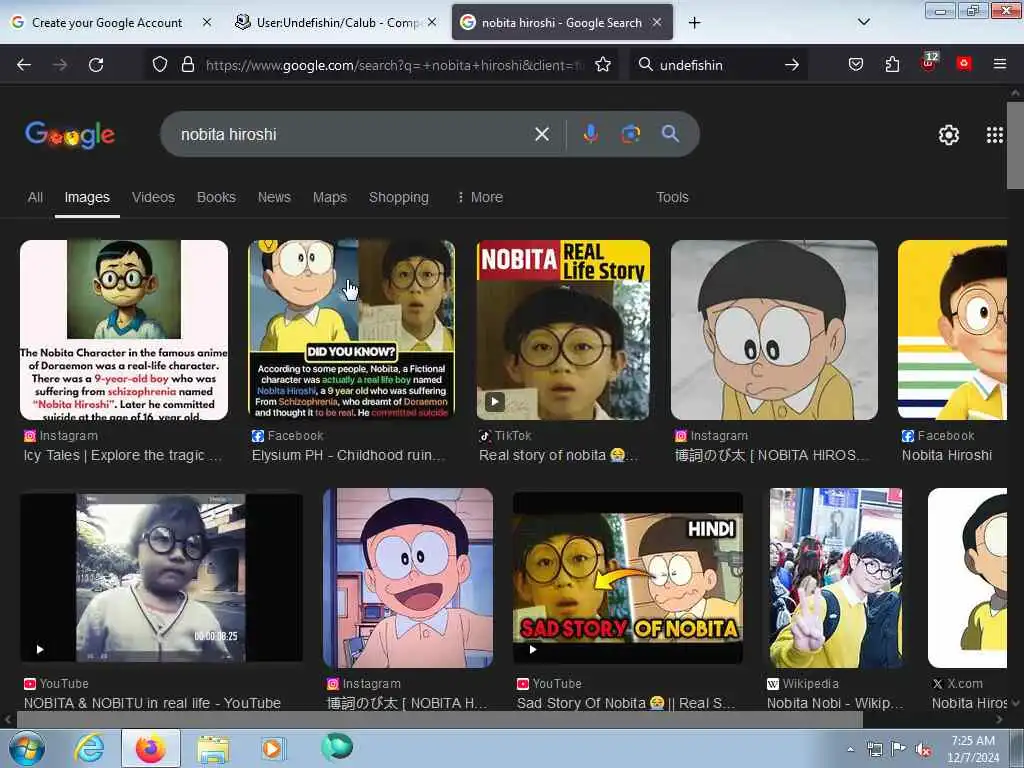Screen dimensions: 1024x768
Task: Open the uBlock extension with badge 12
Action: pyautogui.click(x=929, y=63)
